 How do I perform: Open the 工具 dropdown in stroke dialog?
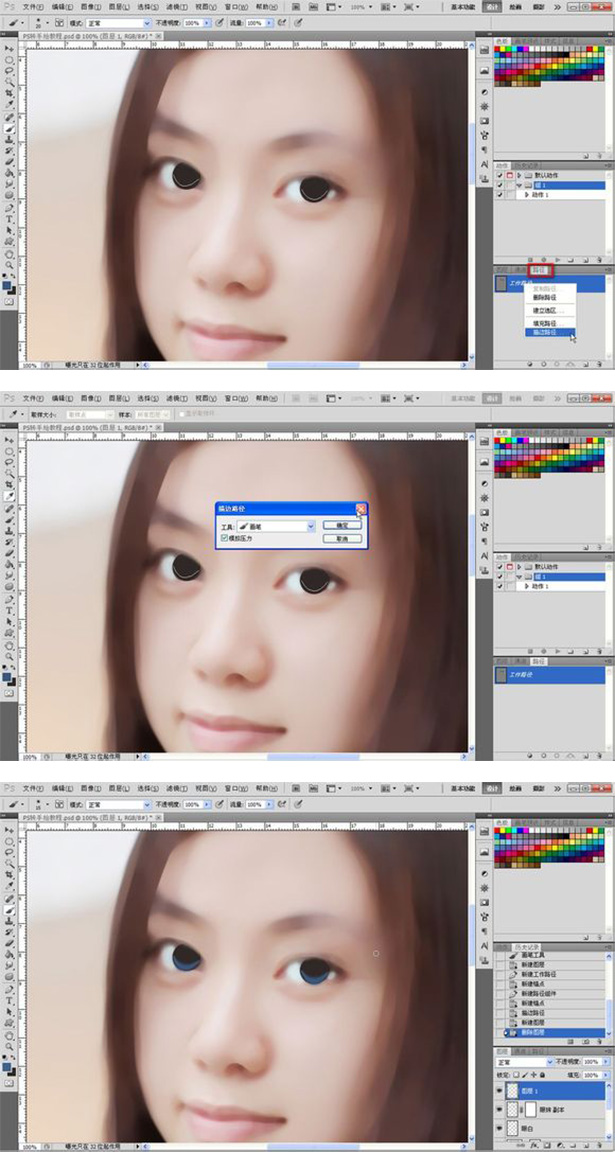pyautogui.click(x=311, y=525)
